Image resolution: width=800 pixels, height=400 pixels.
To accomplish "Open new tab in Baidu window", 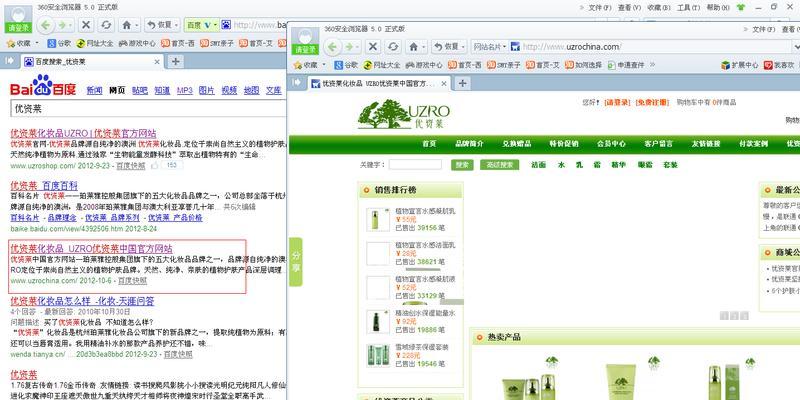I will point(175,62).
